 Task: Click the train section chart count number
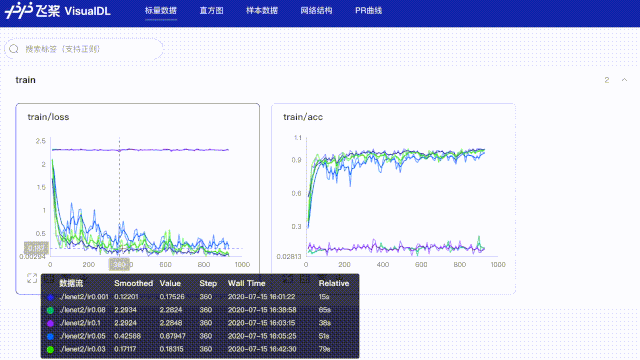607,80
